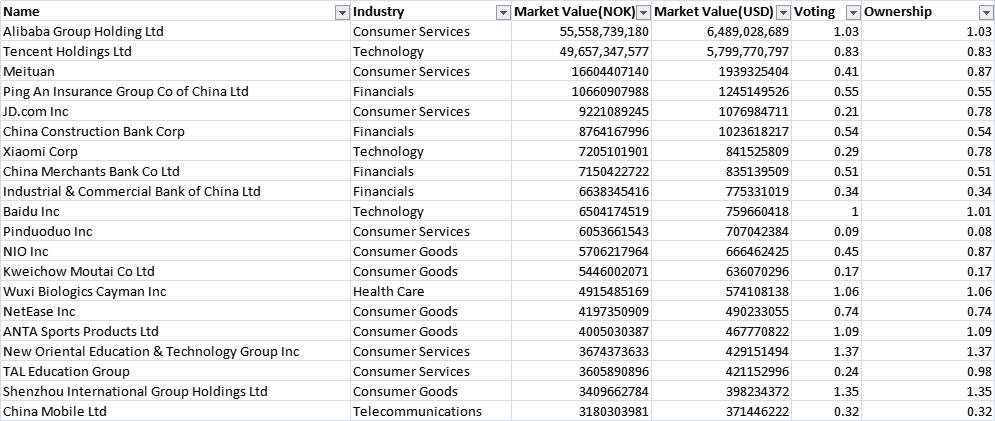Select the TAL Education Group cell

click(66, 372)
